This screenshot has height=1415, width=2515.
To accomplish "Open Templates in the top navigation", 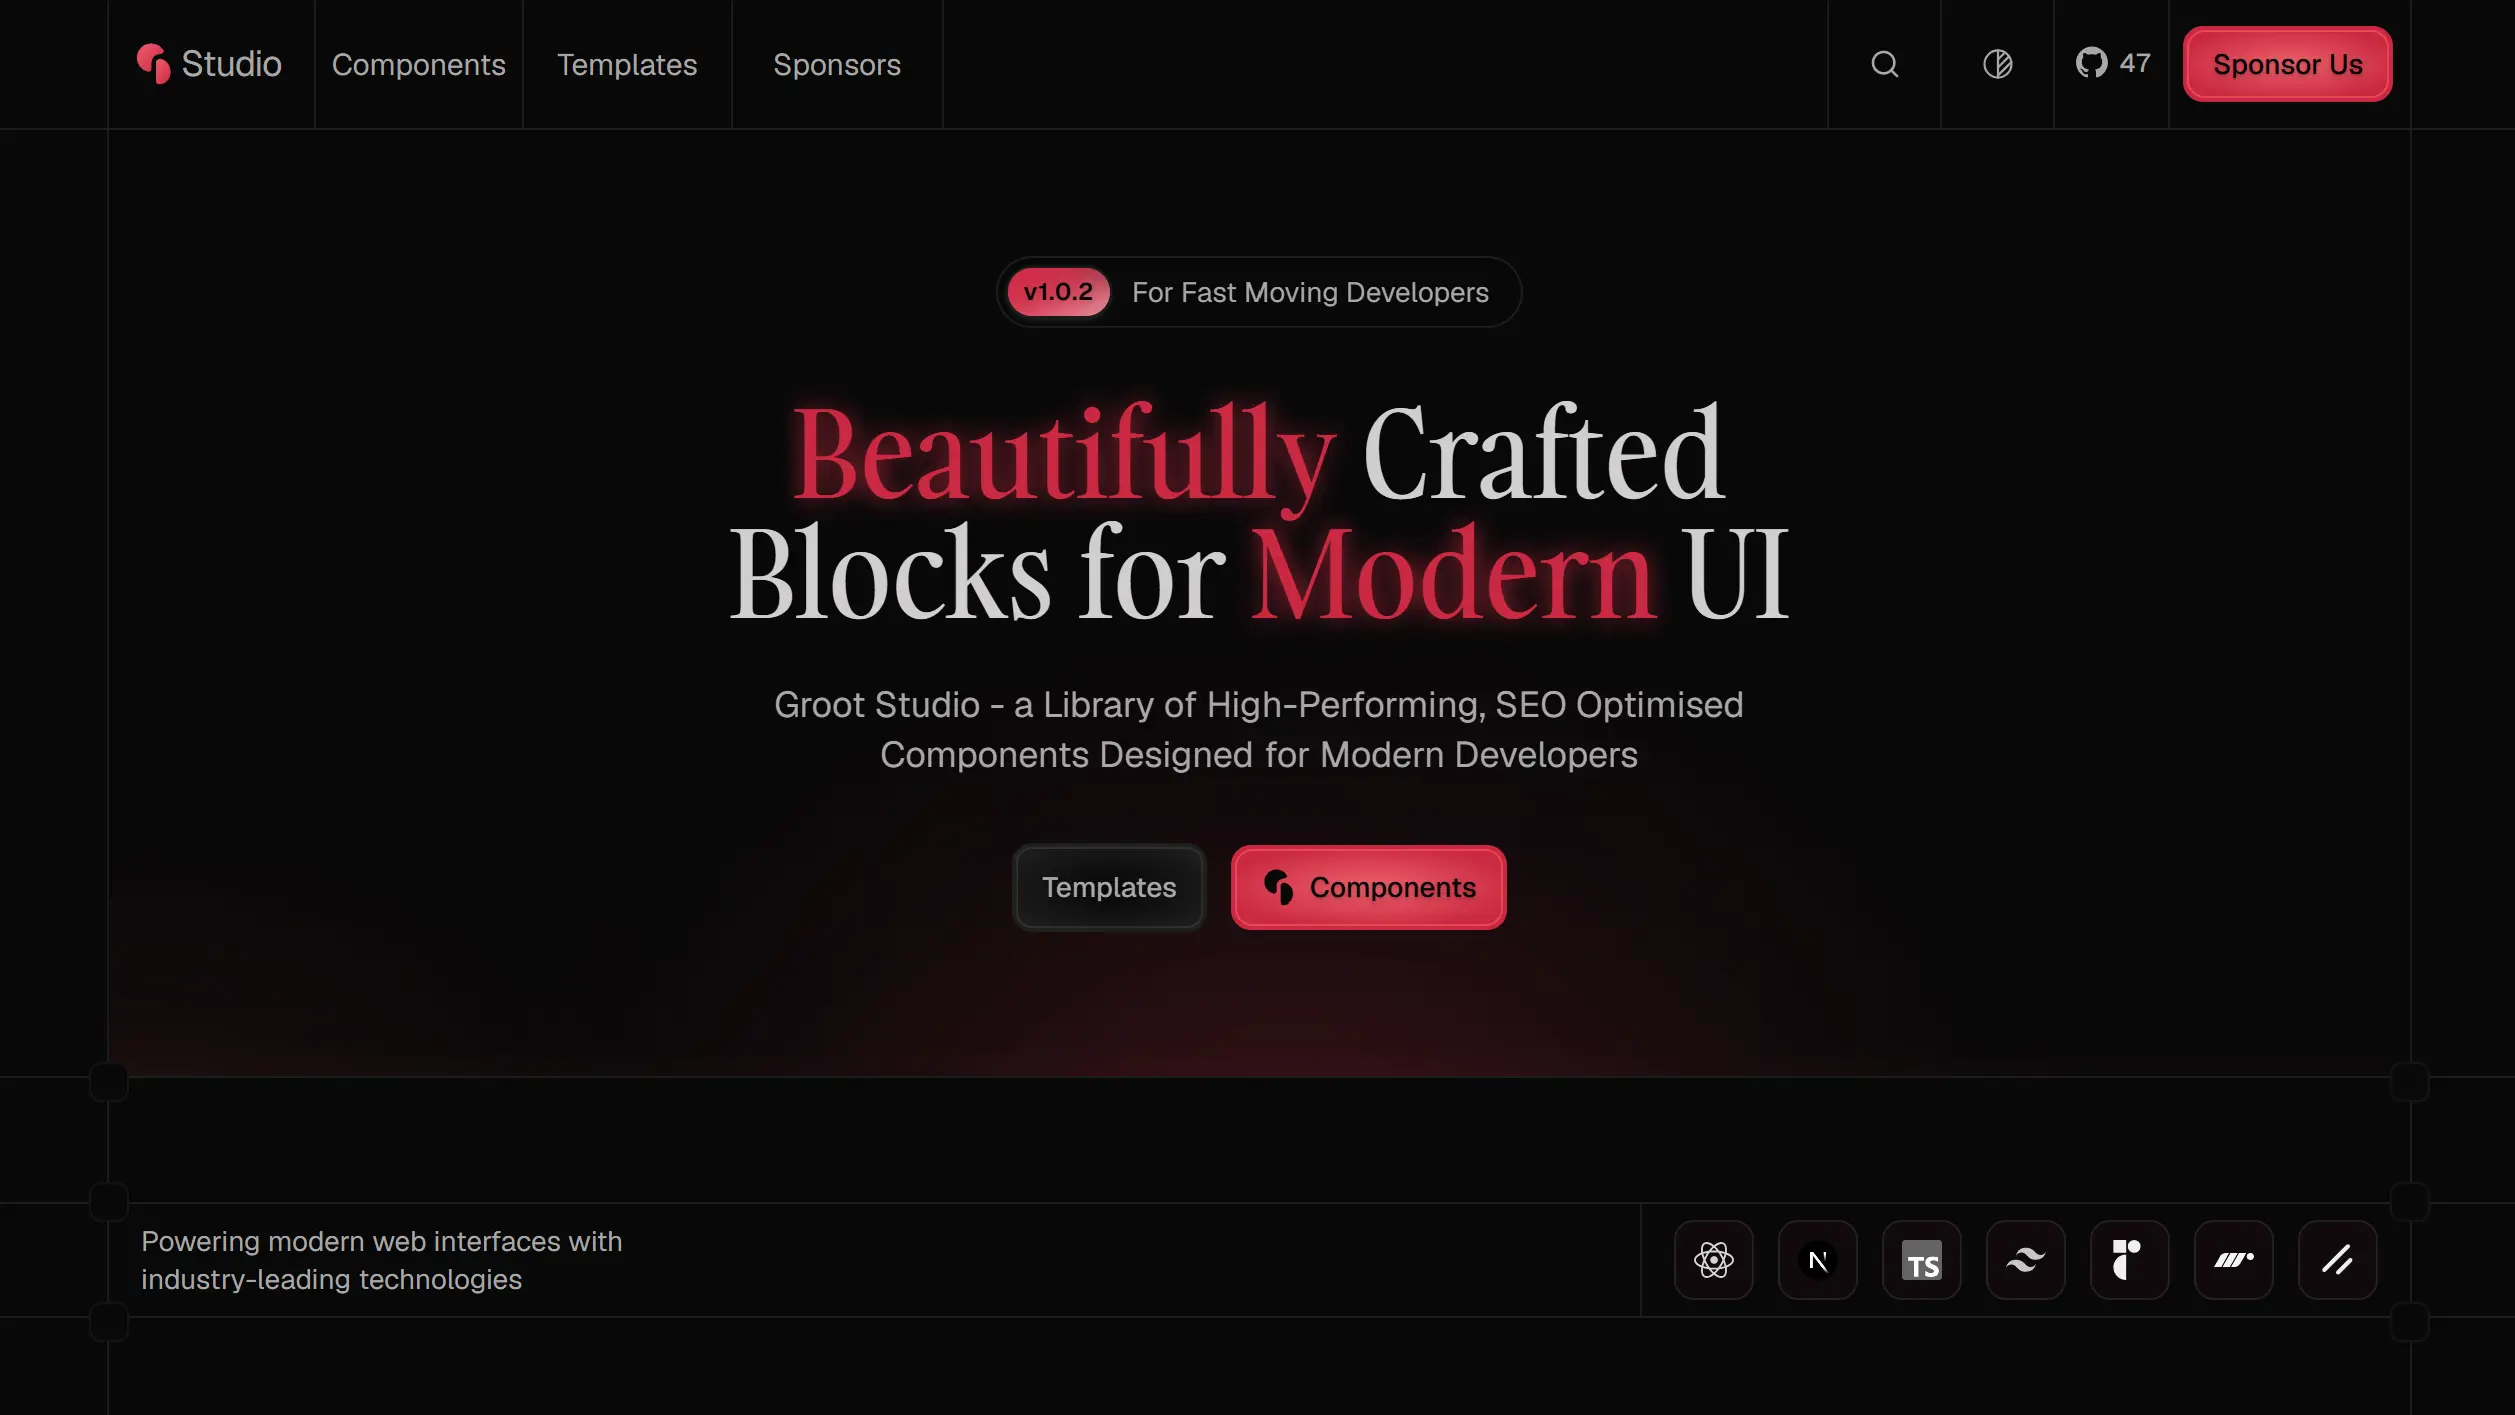I will coord(627,65).
